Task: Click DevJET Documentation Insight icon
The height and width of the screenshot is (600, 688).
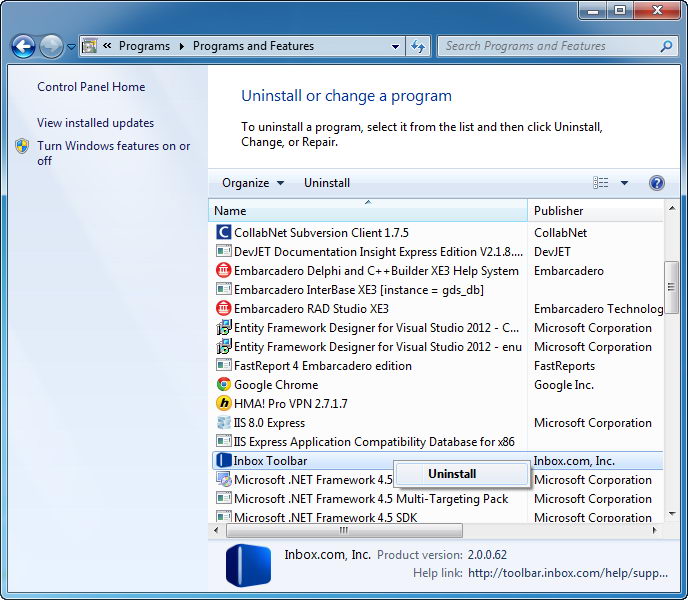Action: pyautogui.click(x=224, y=251)
